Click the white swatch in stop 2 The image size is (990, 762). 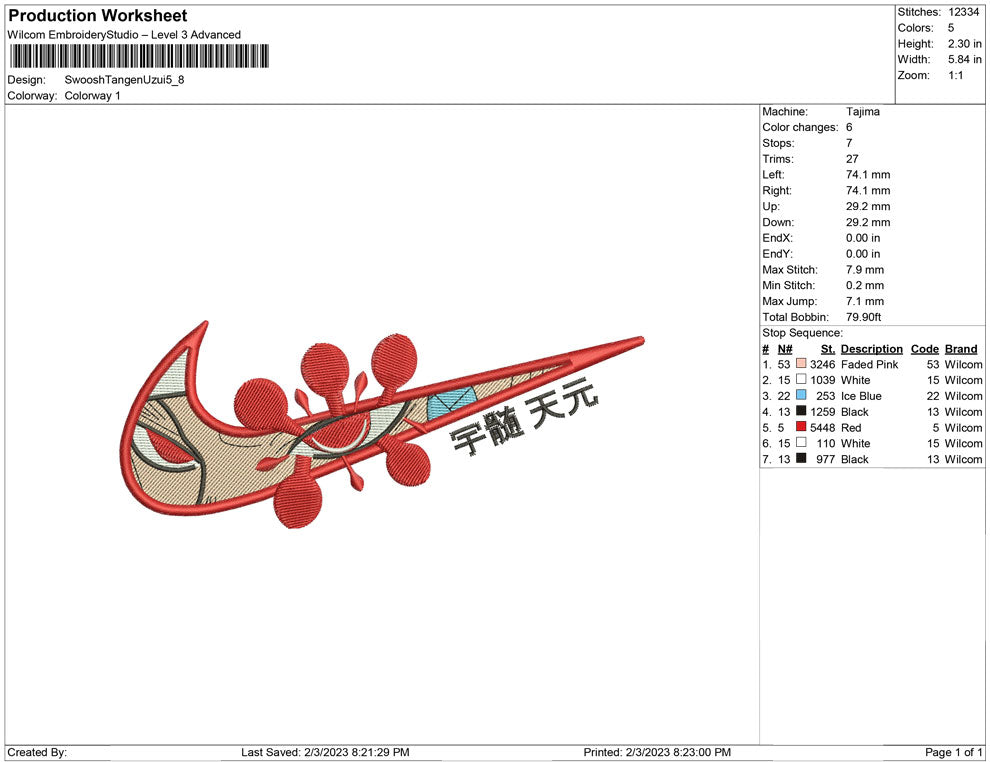[801, 379]
